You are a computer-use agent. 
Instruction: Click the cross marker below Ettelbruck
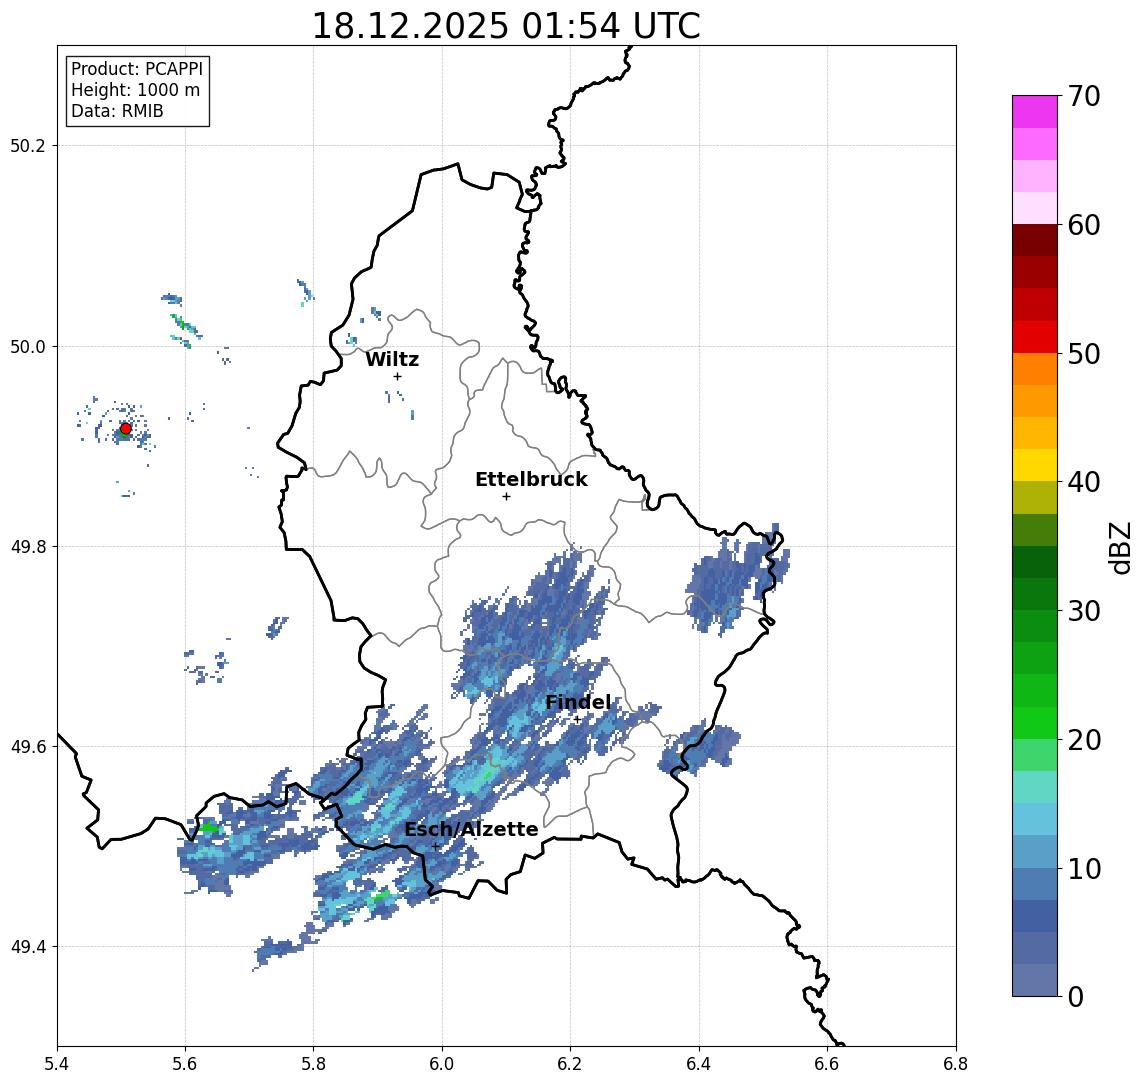[x=506, y=497]
